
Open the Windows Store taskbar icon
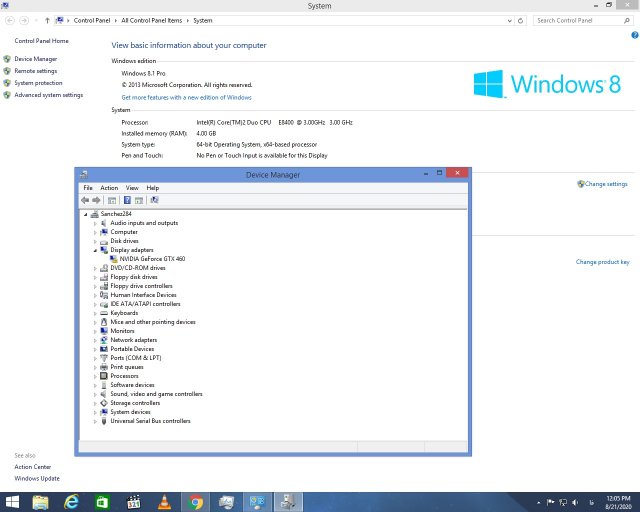click(x=102, y=501)
